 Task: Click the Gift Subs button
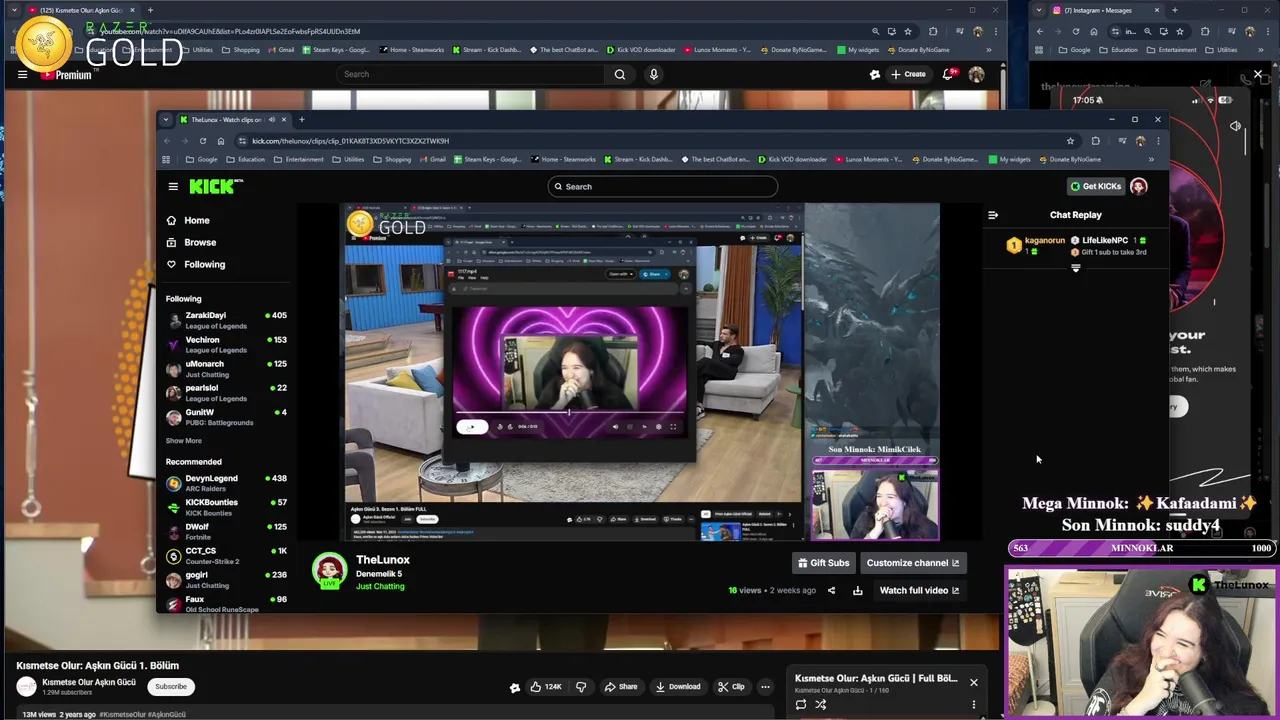coord(824,563)
